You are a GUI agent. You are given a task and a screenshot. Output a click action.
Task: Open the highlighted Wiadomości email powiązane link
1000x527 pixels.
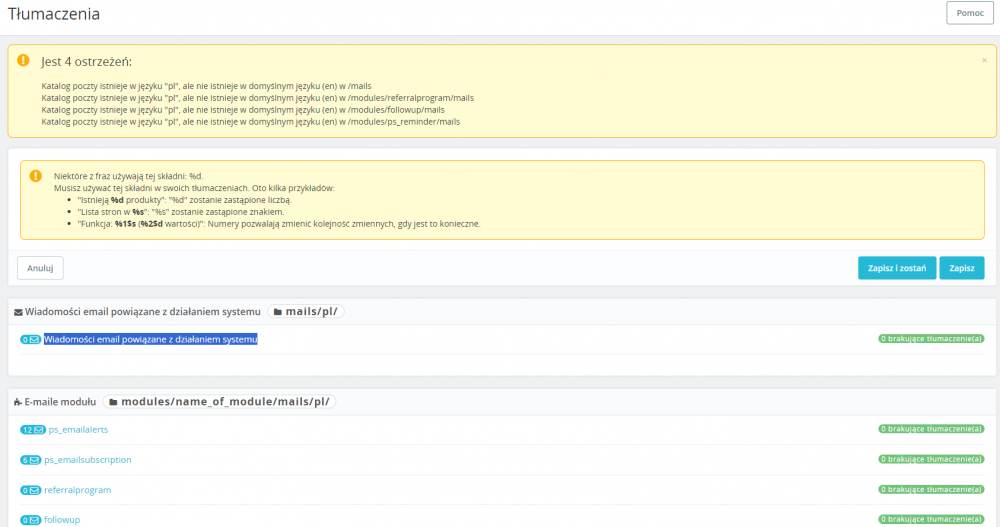151,339
